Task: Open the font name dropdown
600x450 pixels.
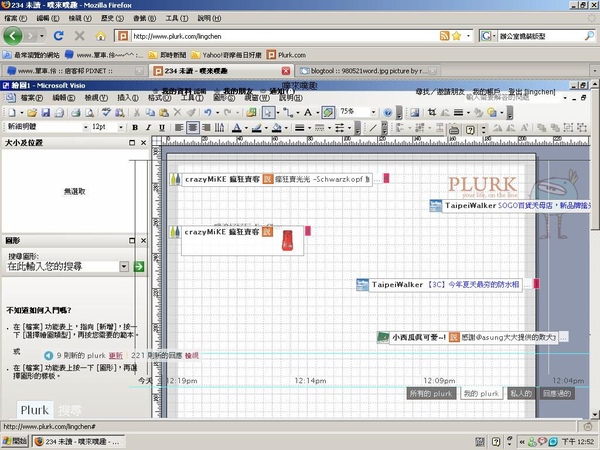Action: click(x=85, y=127)
